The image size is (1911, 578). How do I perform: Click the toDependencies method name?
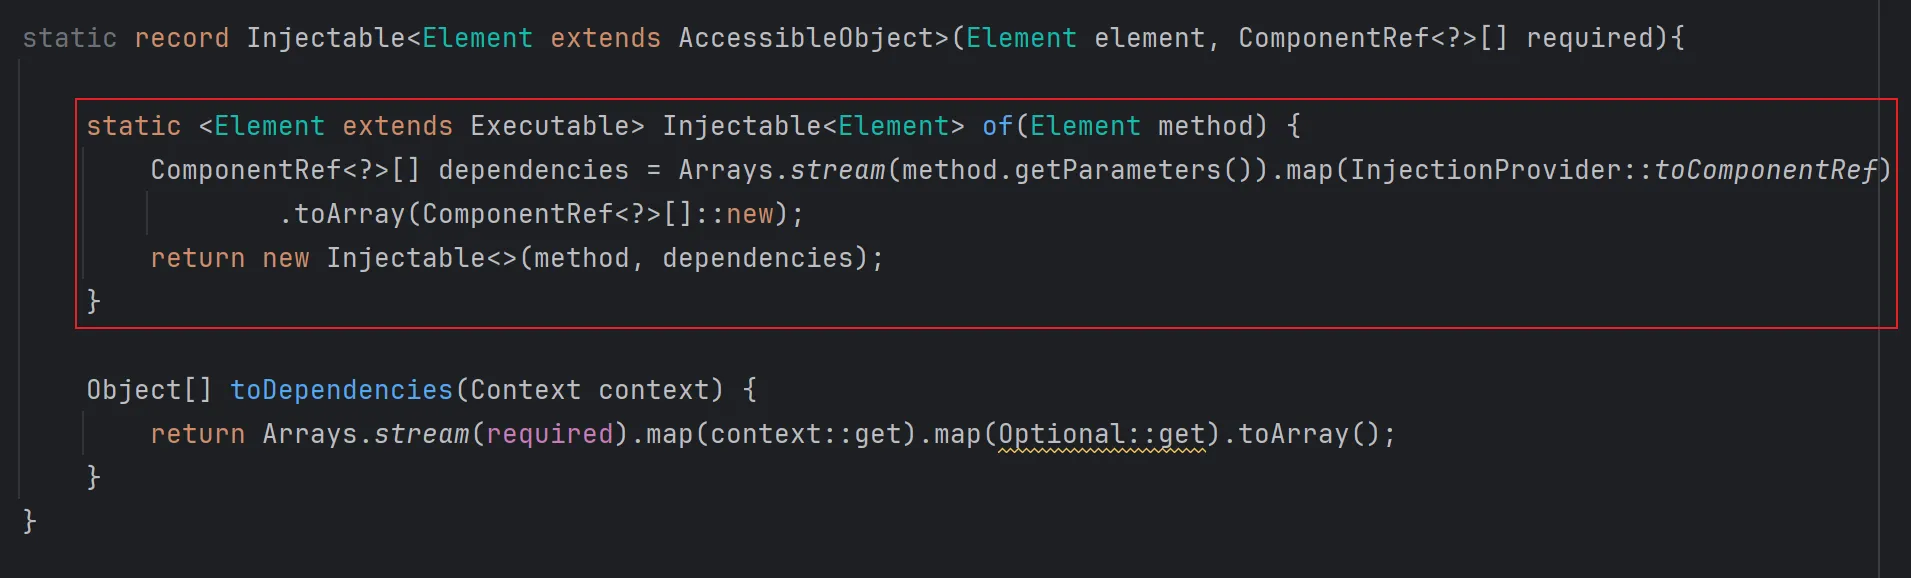(341, 390)
